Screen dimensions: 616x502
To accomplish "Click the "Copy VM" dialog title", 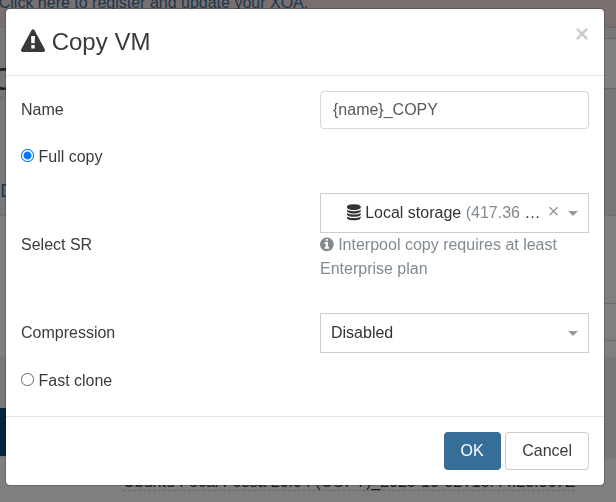I will pyautogui.click(x=101, y=42).
